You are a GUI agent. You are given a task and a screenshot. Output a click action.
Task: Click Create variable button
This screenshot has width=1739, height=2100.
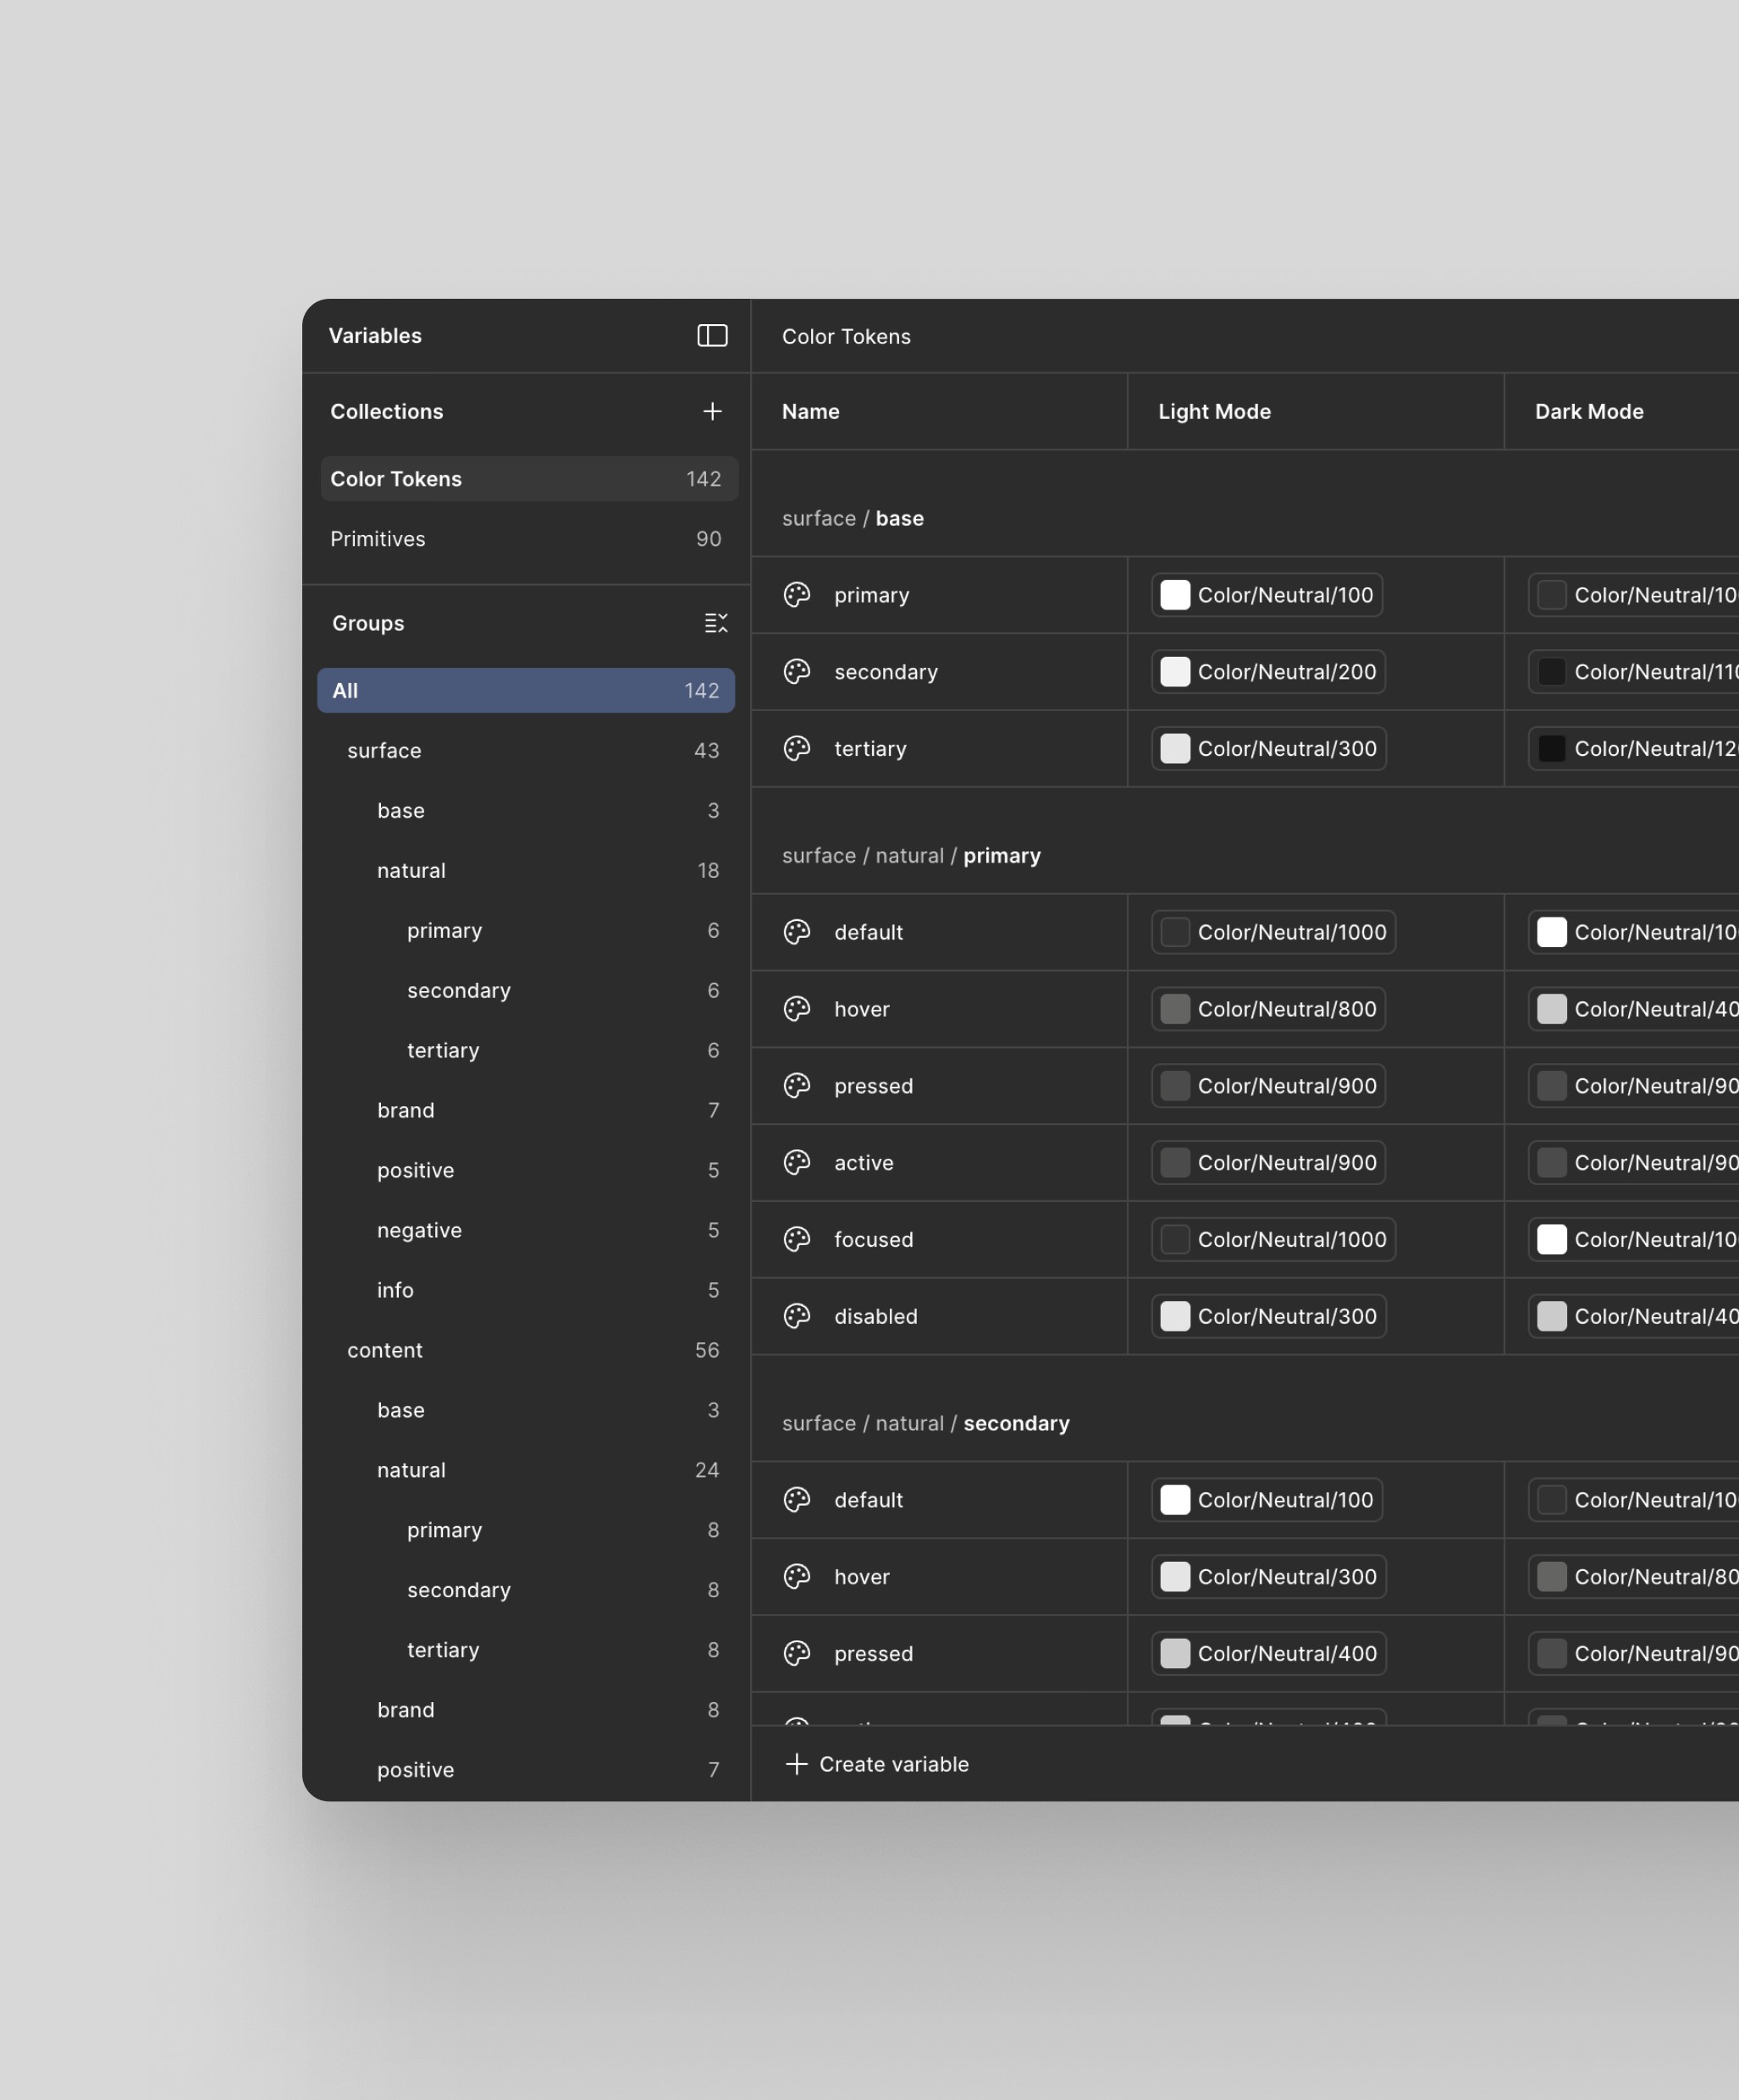(x=877, y=1764)
